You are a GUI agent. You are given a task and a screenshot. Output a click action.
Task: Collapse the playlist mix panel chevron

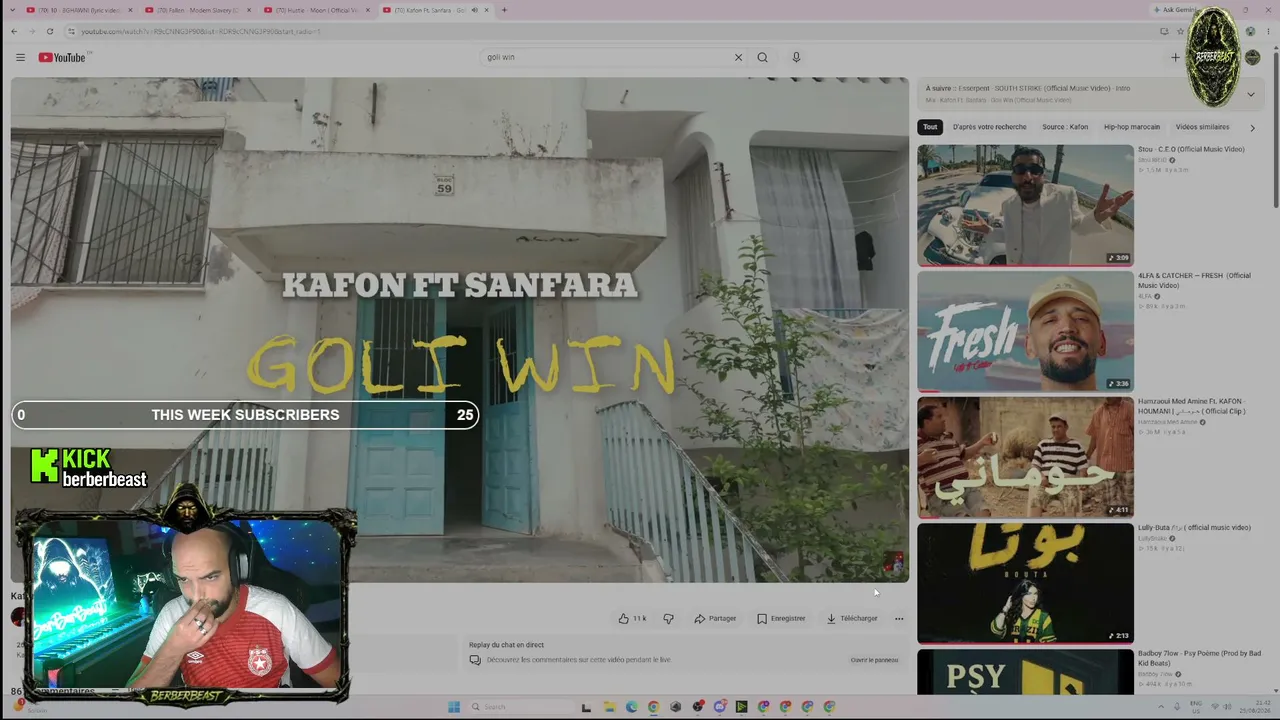click(x=1250, y=94)
